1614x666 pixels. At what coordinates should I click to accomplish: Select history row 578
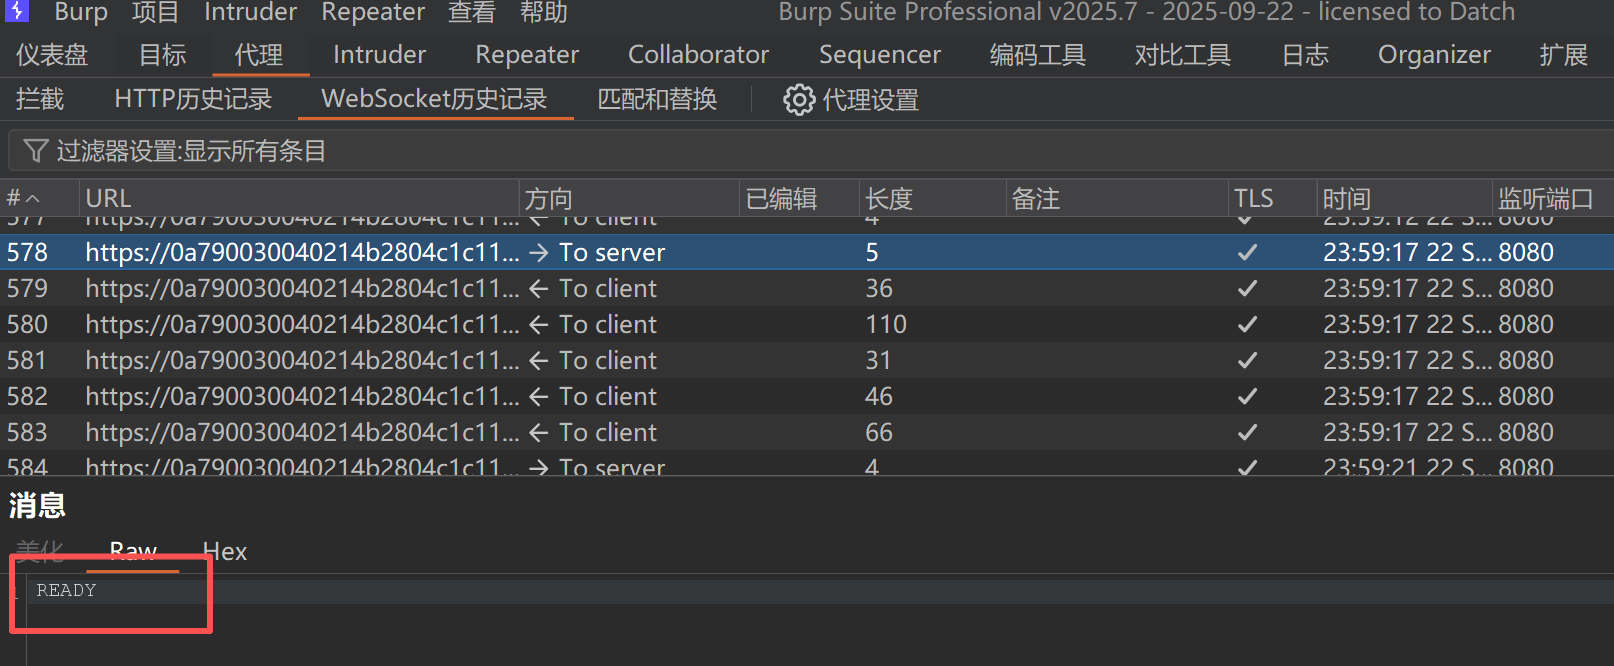(807, 253)
